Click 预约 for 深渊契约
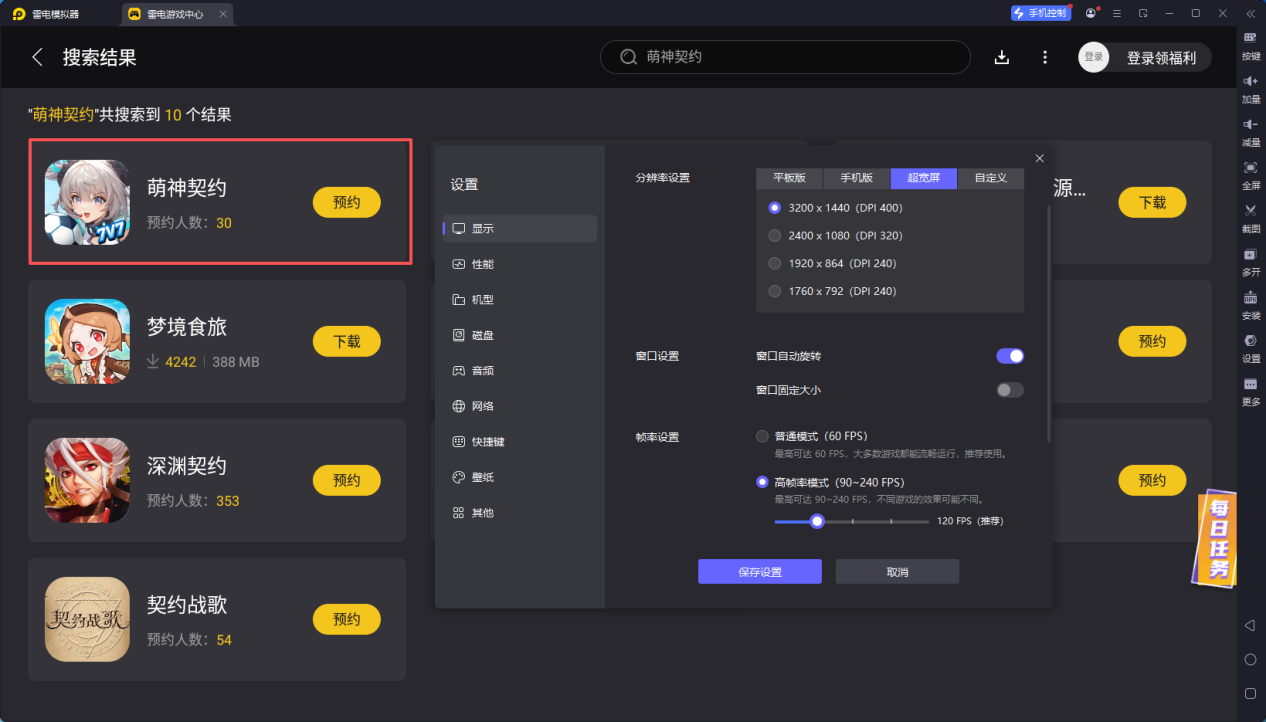The height and width of the screenshot is (722, 1266). coord(347,480)
